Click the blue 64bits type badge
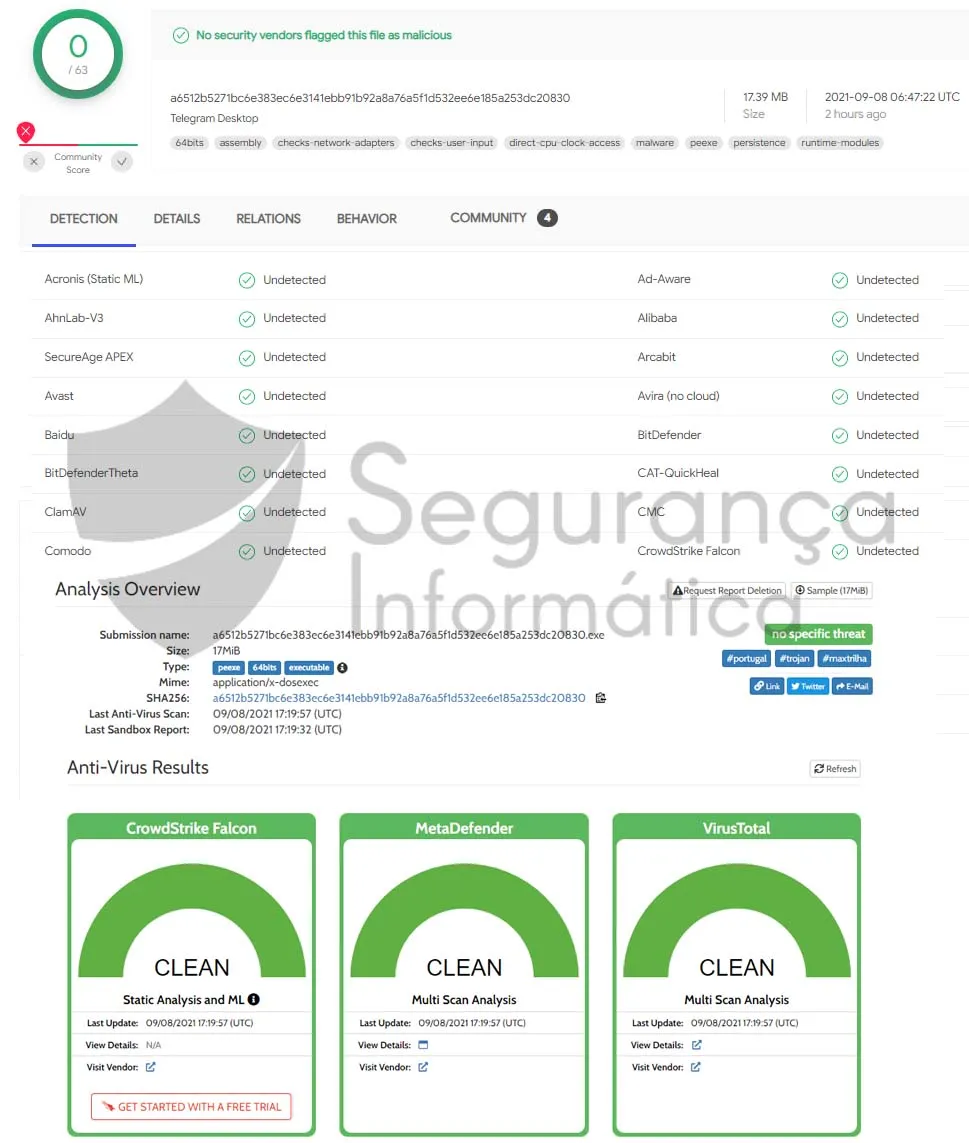Image resolution: width=969 pixels, height=1143 pixels. tap(264, 668)
